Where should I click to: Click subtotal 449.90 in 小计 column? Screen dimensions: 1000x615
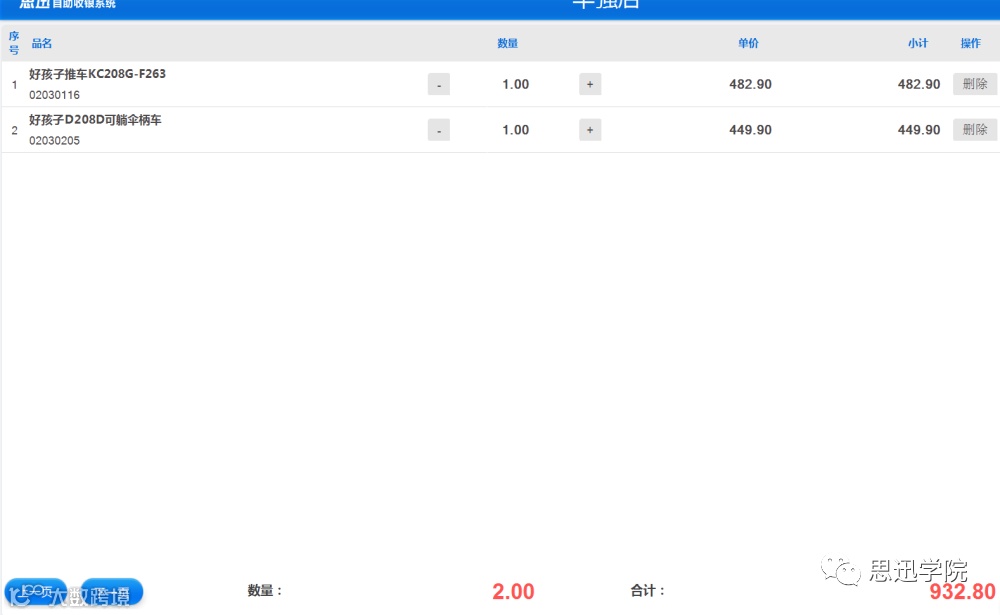point(919,130)
